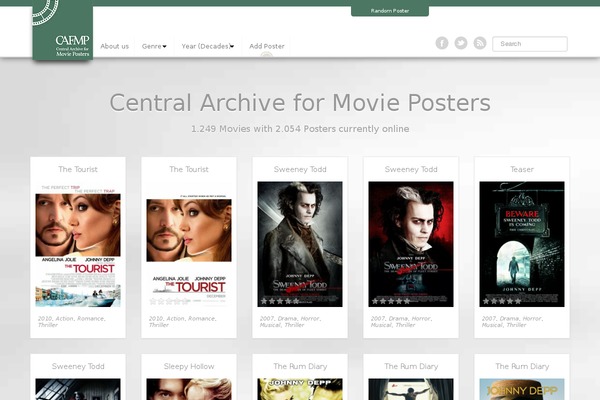Expand the Genre dropdown menu
Viewport: 600px width, 400px height.
pyautogui.click(x=154, y=46)
